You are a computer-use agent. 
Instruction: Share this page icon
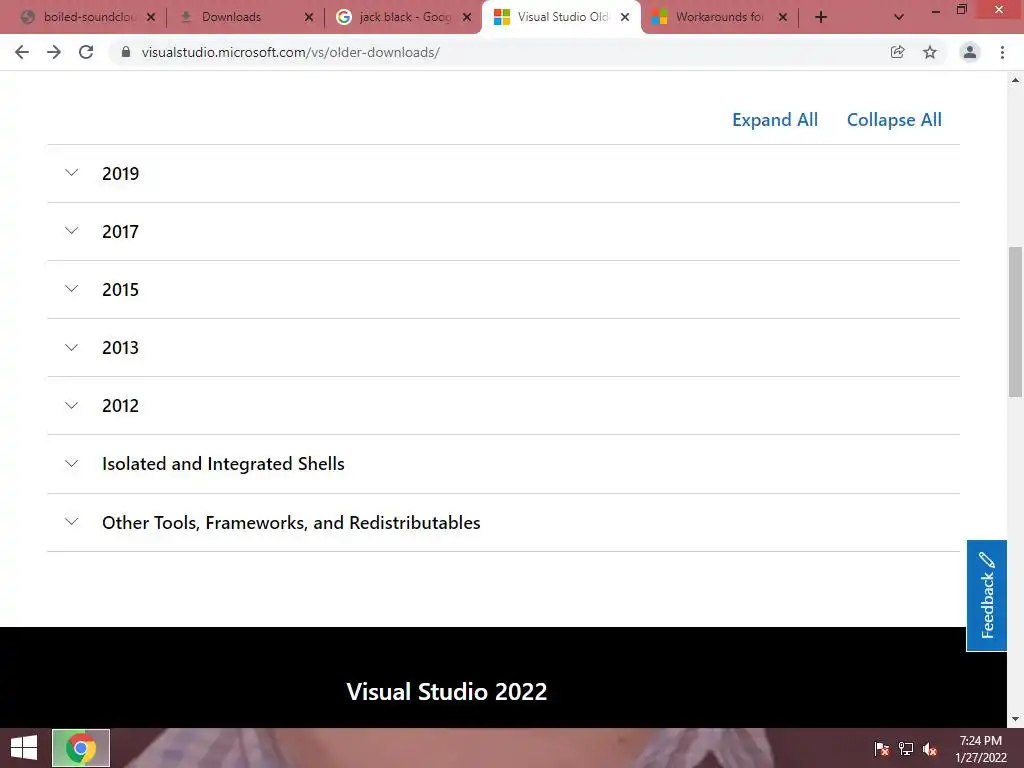897,52
